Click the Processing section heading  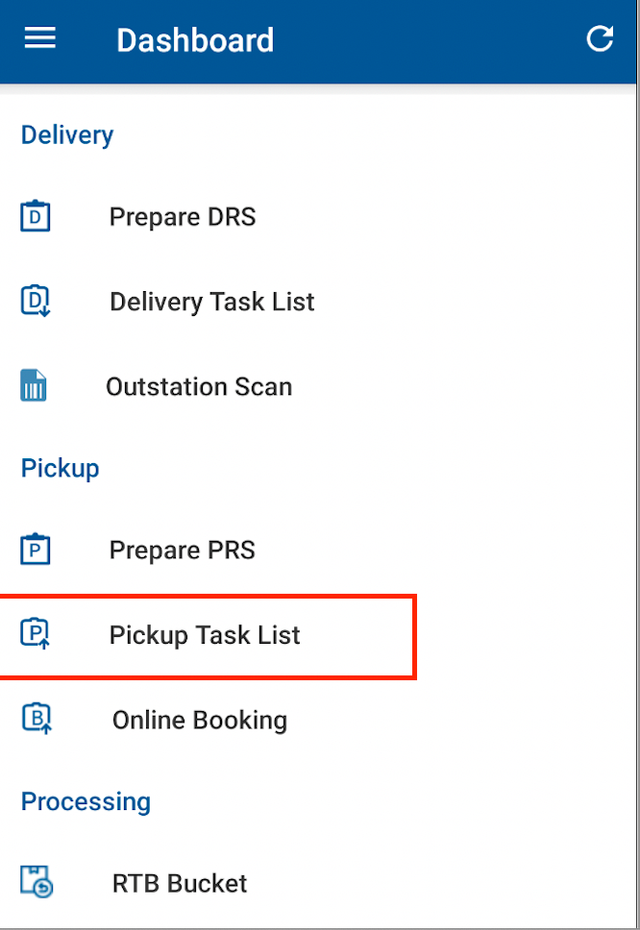coord(86,801)
